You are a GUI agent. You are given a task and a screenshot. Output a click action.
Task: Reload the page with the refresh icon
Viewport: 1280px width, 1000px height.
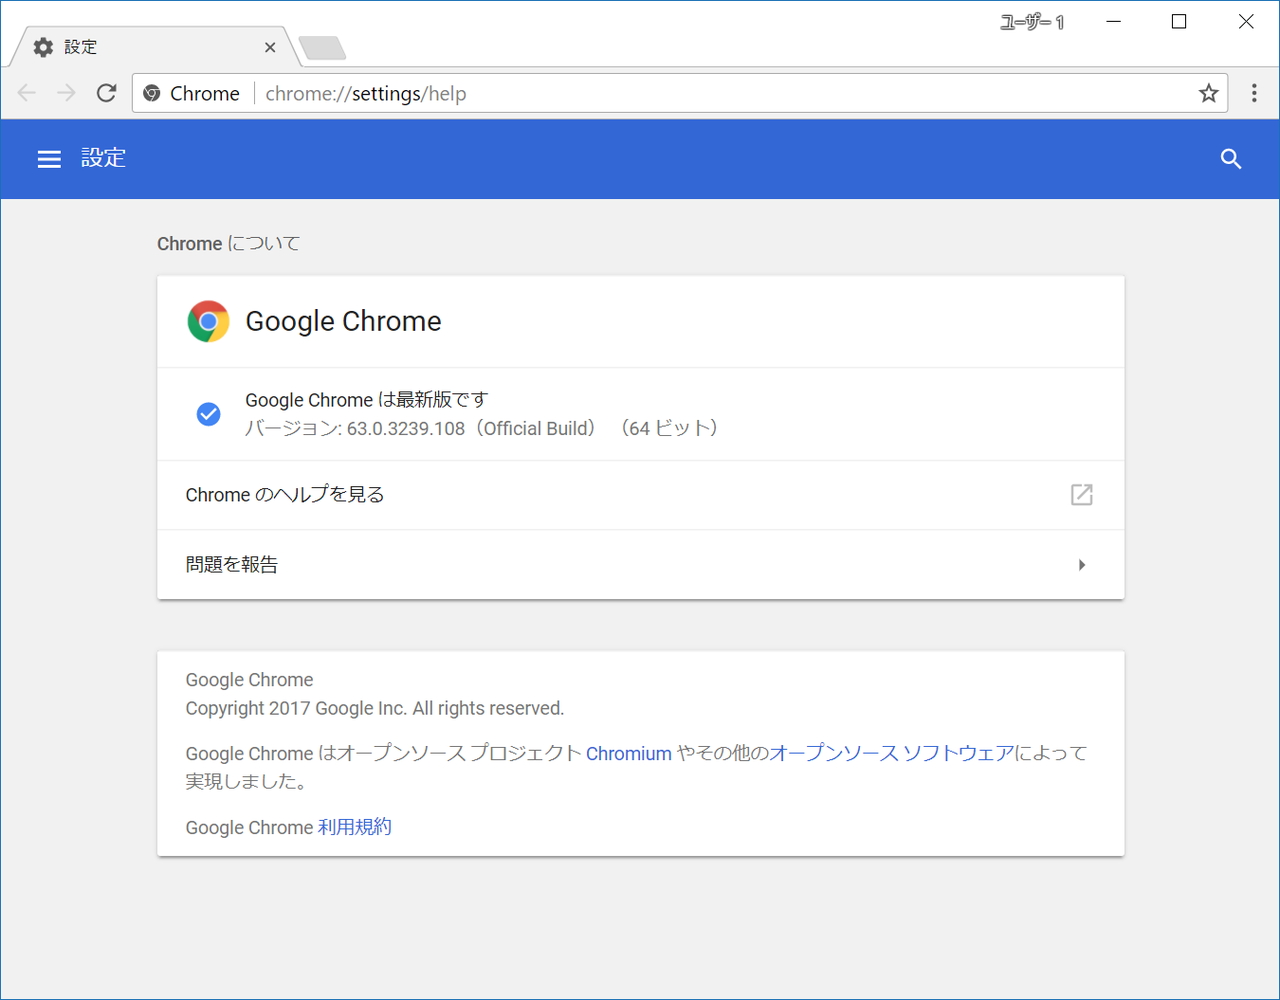coord(106,92)
